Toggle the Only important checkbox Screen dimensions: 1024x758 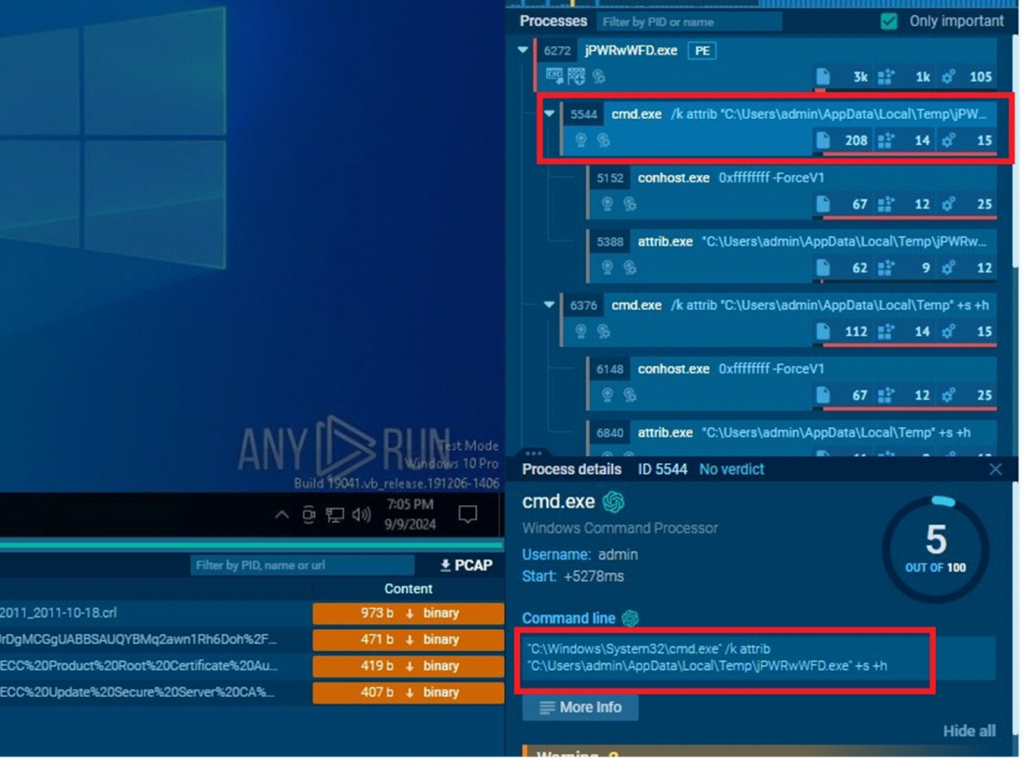tap(889, 20)
